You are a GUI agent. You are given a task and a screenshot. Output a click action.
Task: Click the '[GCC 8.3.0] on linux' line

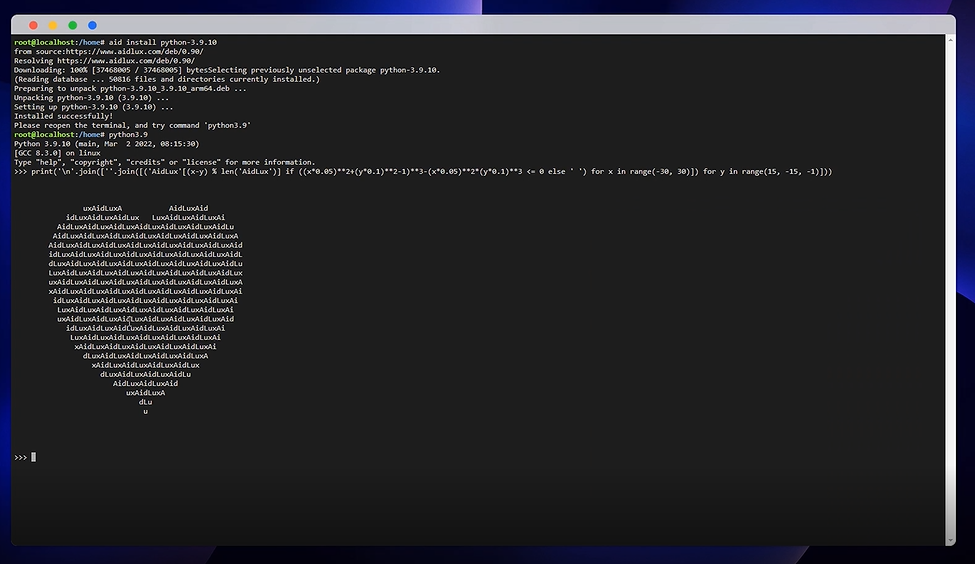coord(57,153)
